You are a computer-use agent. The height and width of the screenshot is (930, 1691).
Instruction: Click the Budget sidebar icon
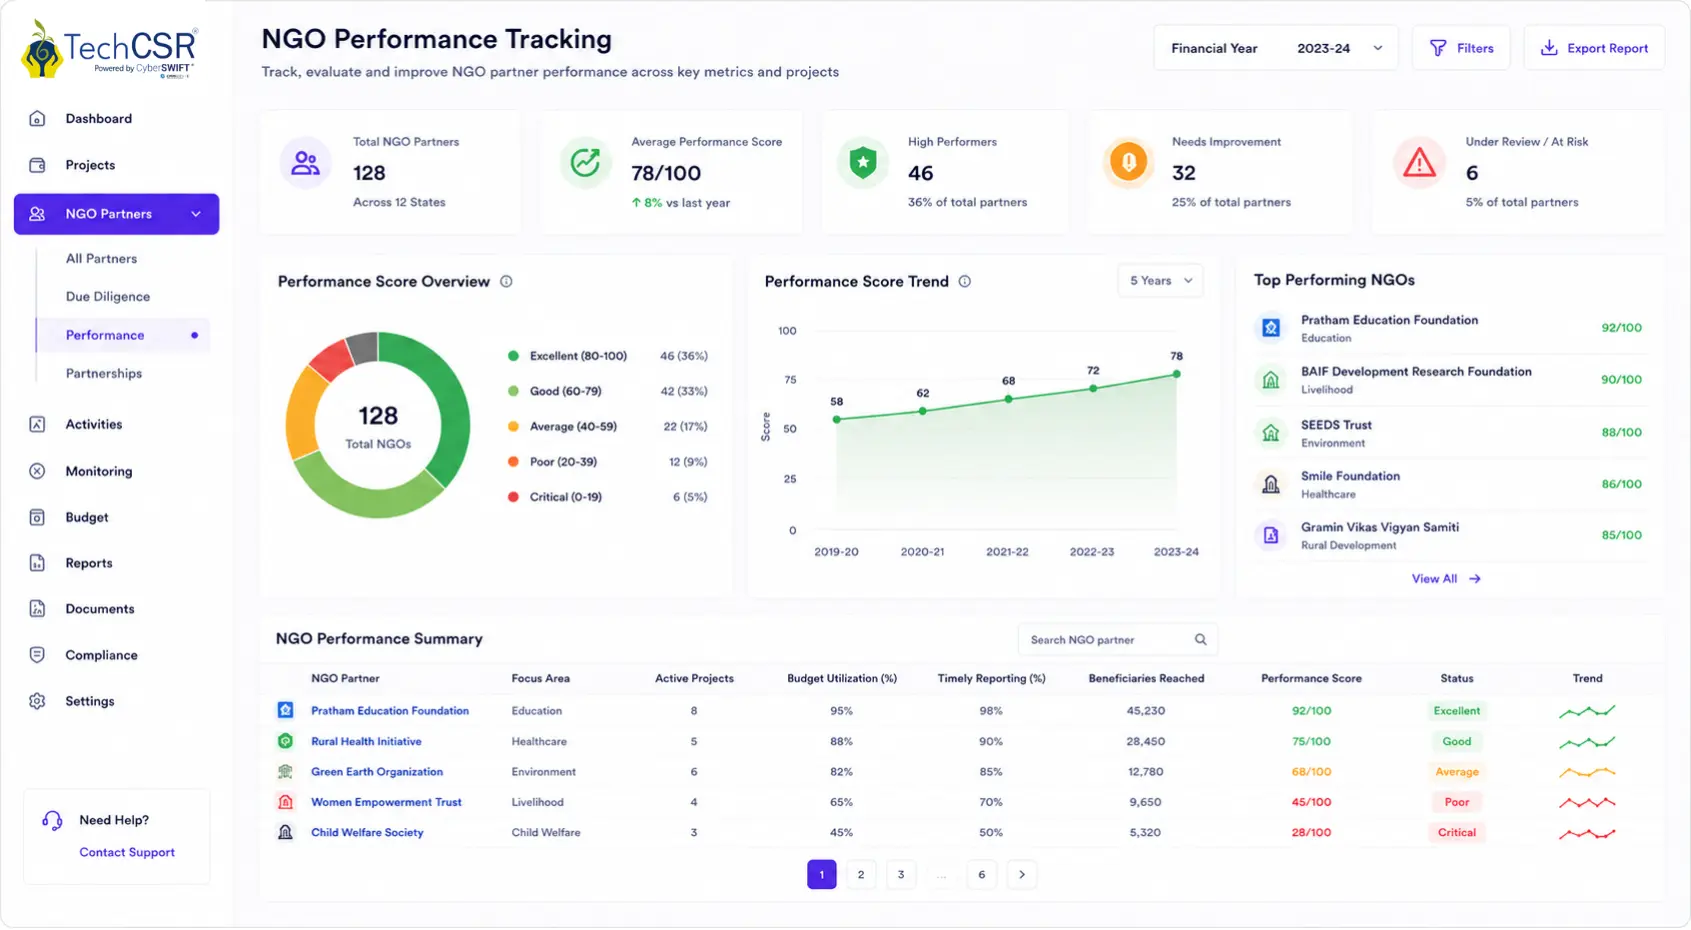[37, 517]
